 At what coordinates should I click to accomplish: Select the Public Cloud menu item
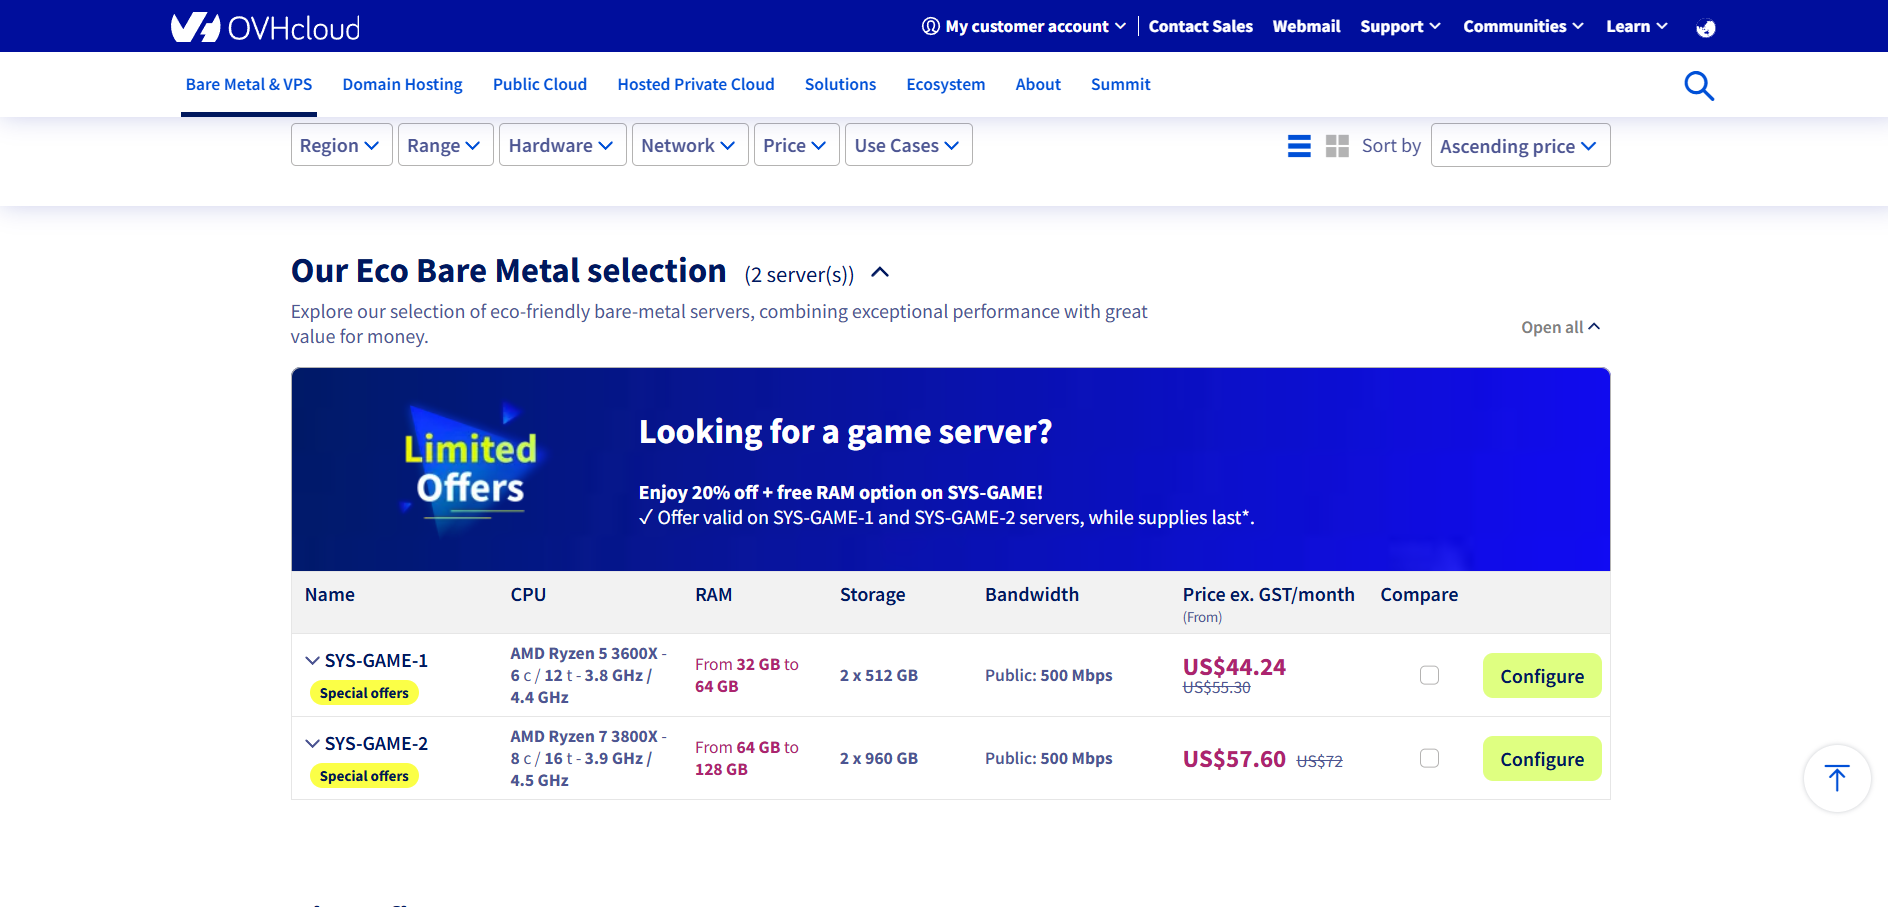[x=539, y=85]
